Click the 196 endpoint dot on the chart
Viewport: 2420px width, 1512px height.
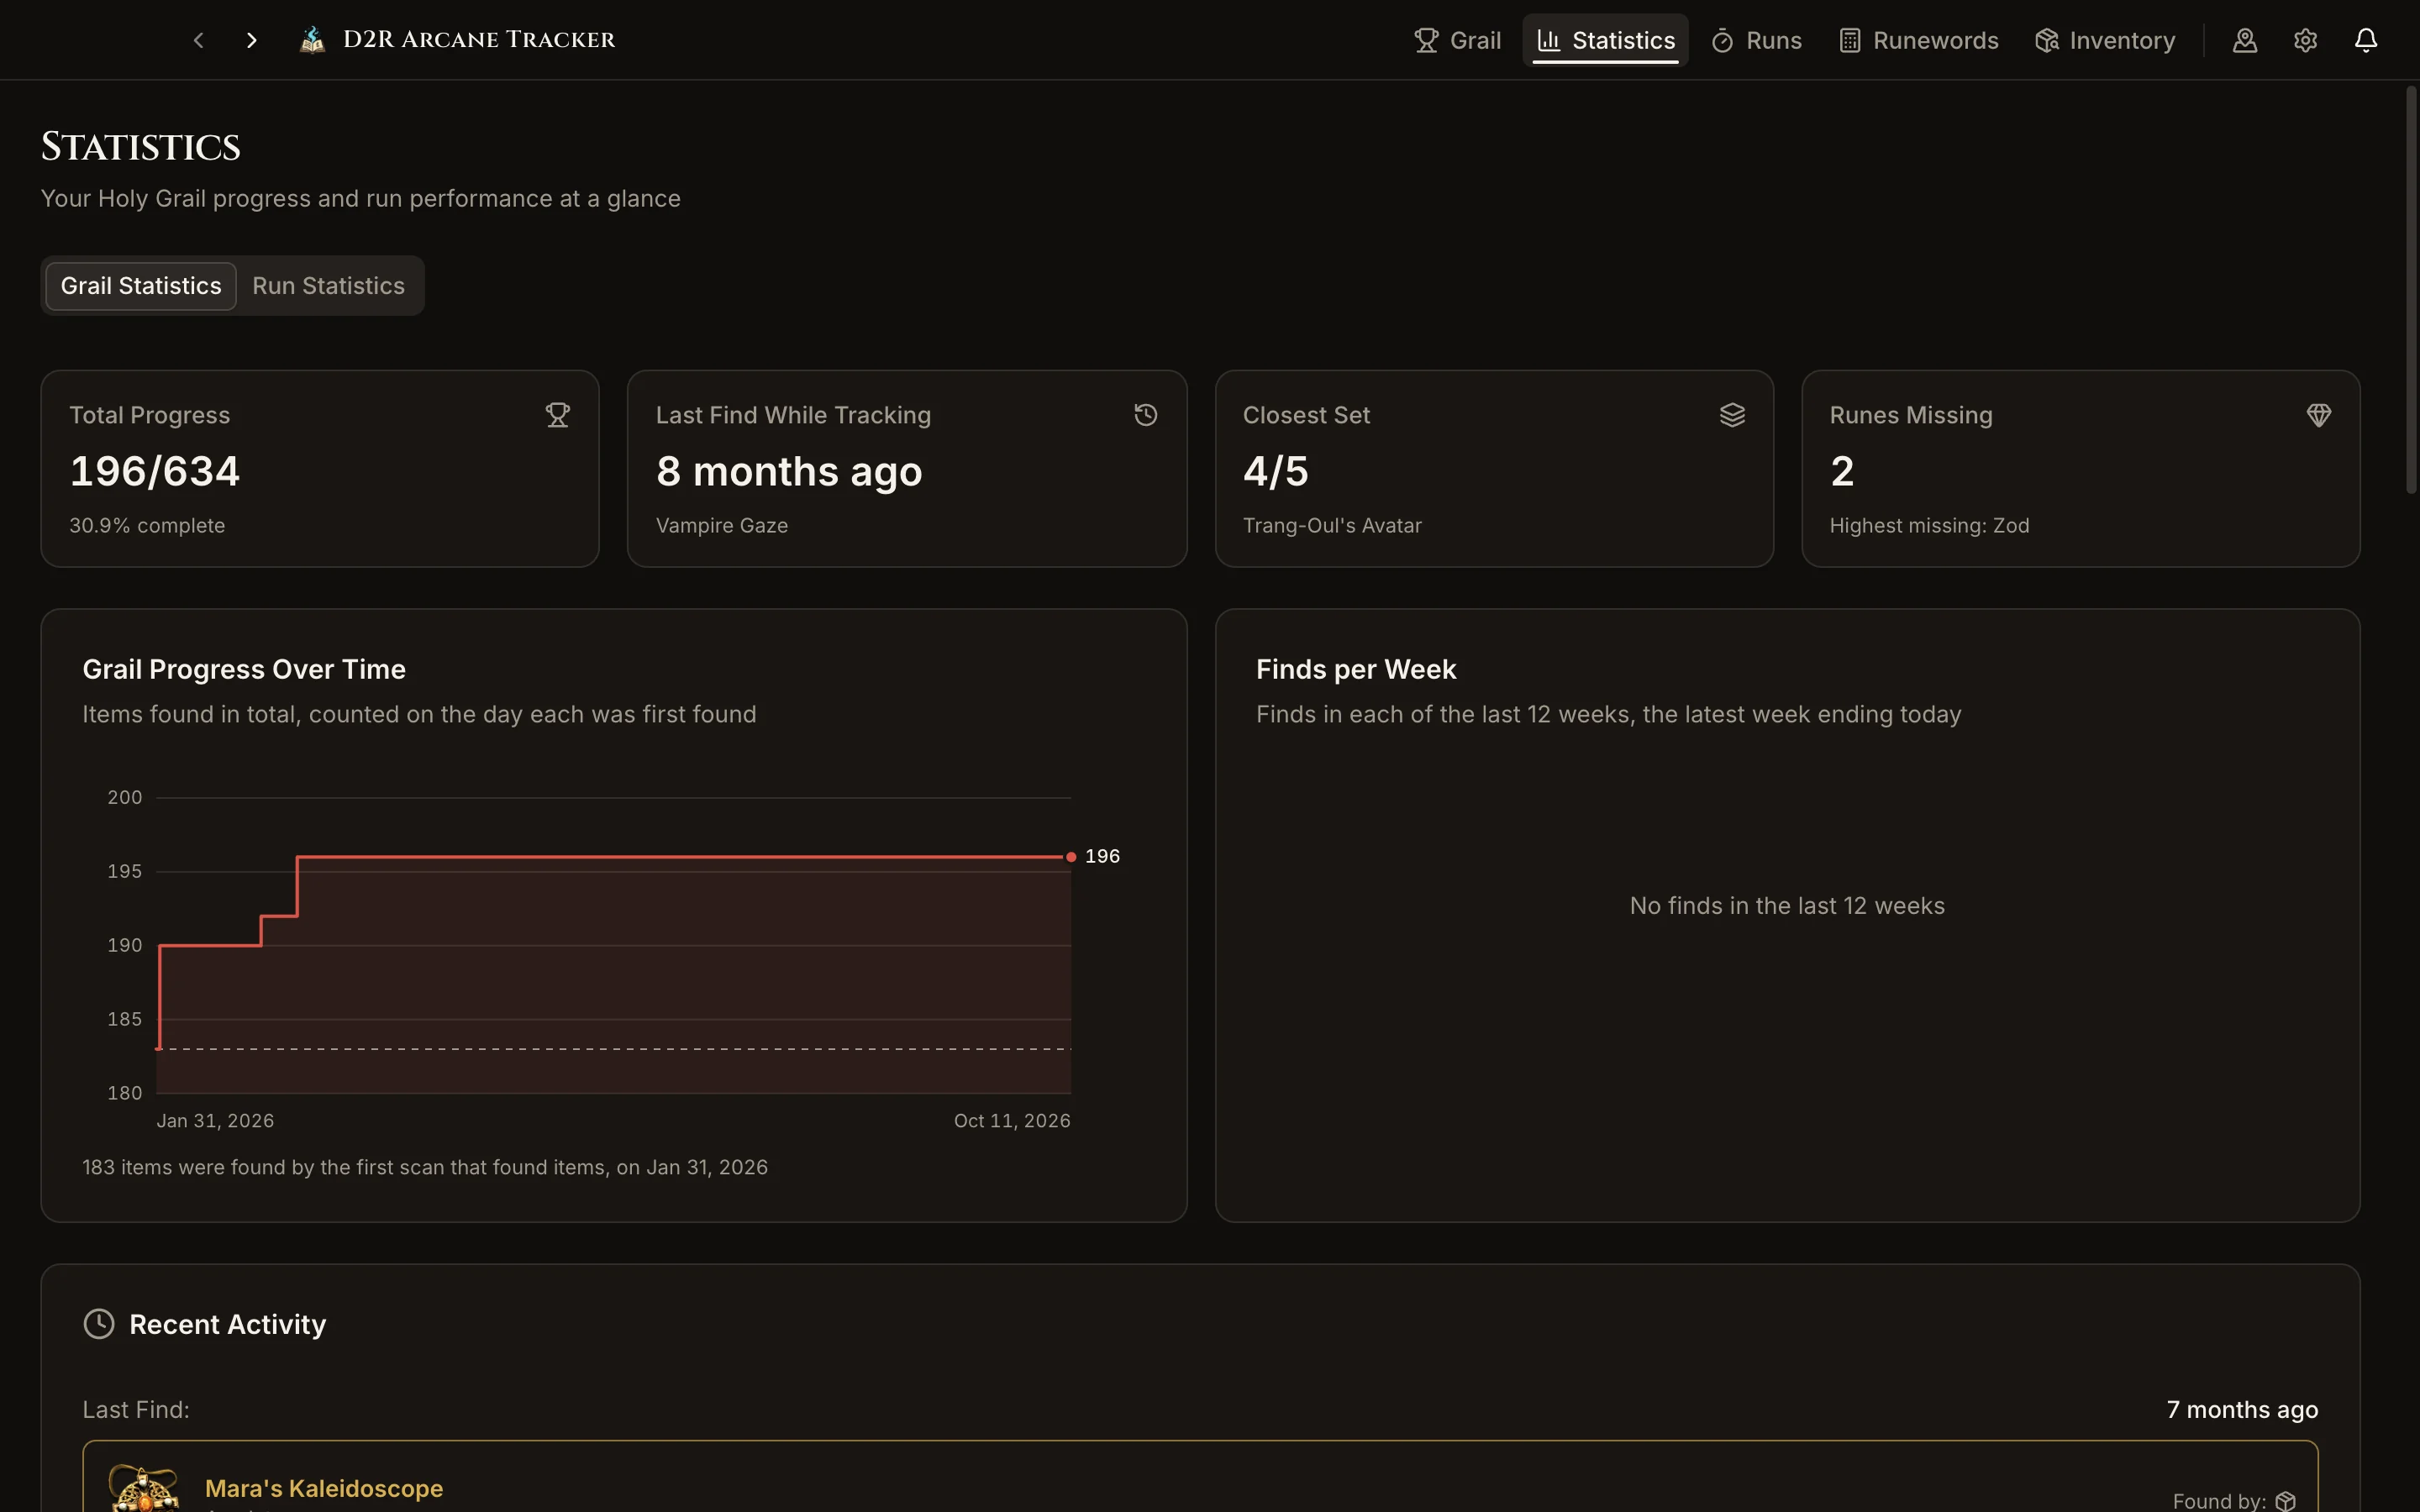pos(1071,857)
